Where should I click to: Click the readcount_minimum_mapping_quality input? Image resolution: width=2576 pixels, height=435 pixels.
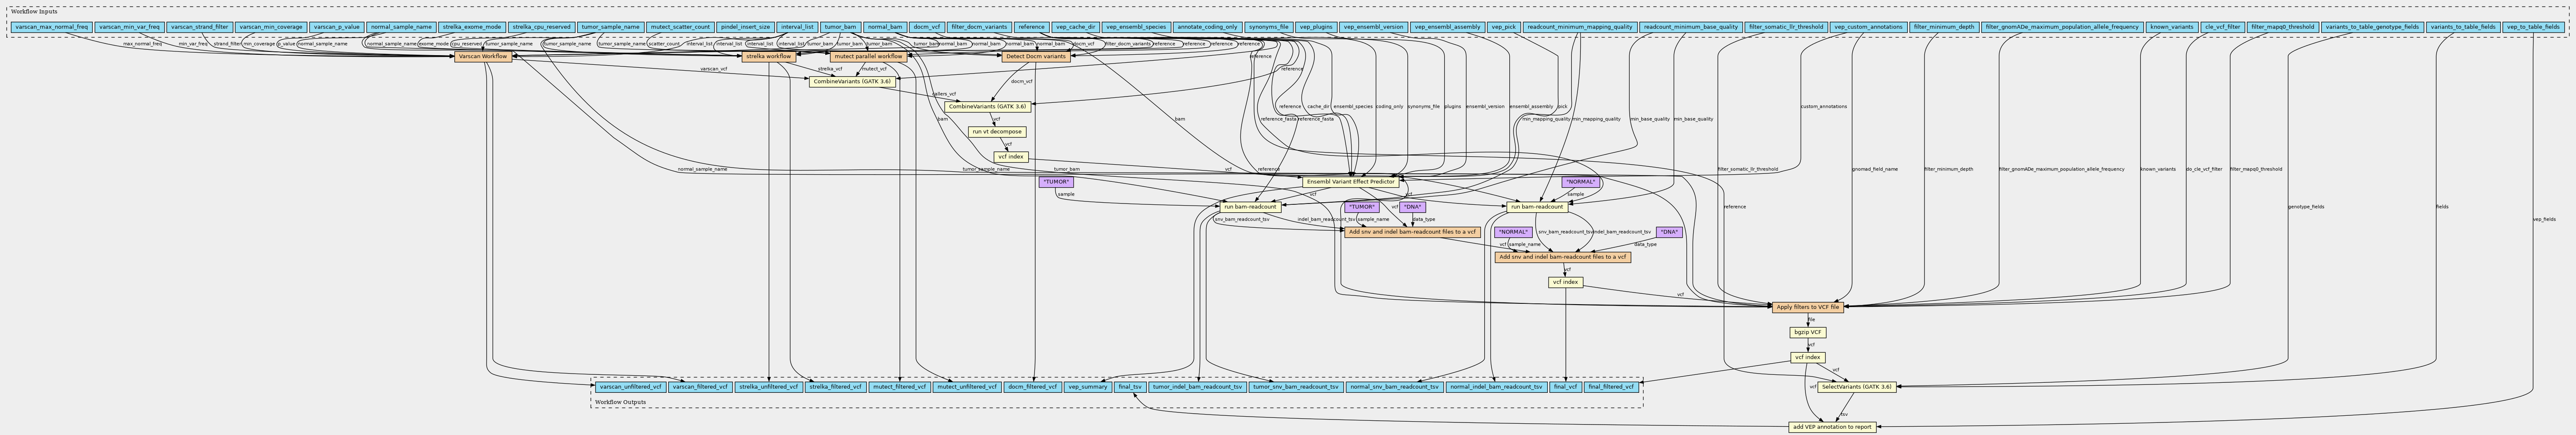coord(1580,27)
